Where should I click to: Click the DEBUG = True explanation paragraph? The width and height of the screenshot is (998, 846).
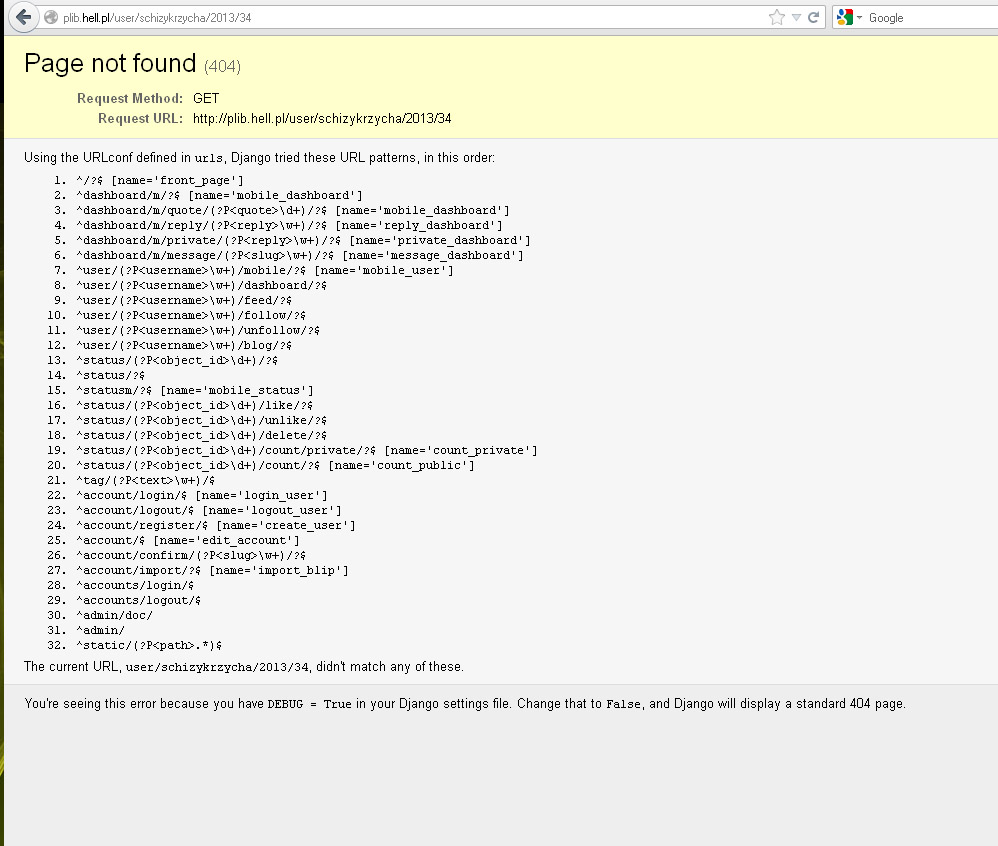[465, 703]
